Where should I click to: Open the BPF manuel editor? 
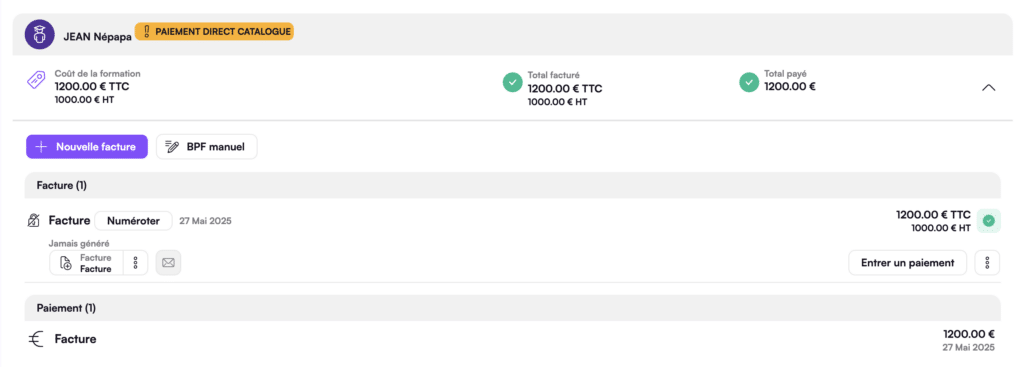point(206,147)
